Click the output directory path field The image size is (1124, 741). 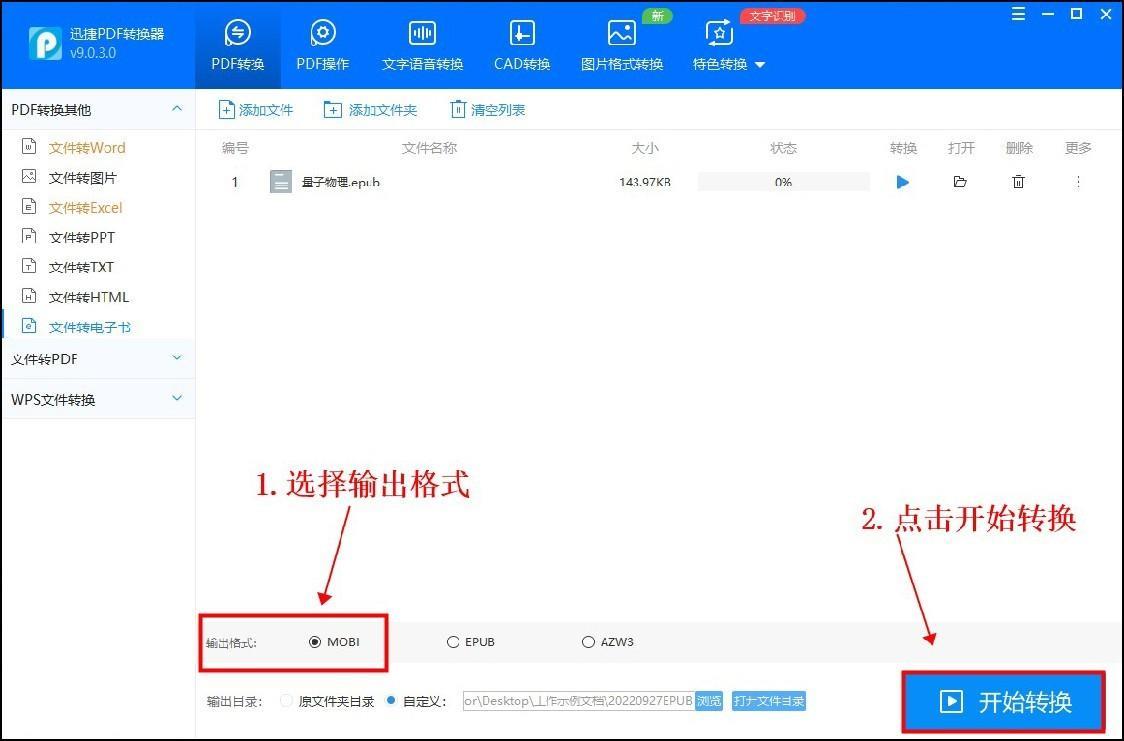577,701
